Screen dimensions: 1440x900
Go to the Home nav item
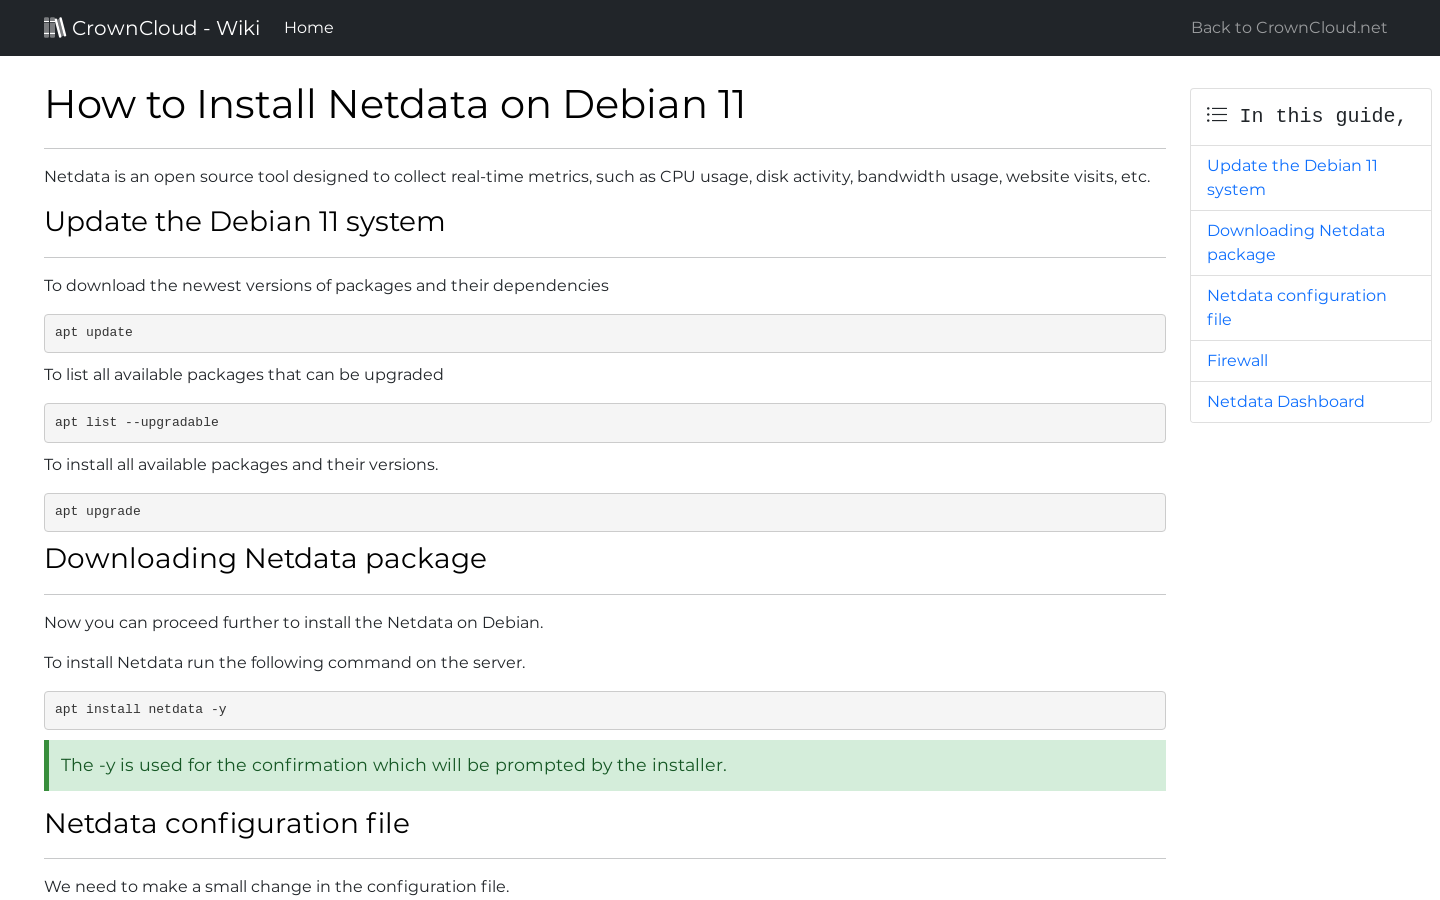pos(309,28)
